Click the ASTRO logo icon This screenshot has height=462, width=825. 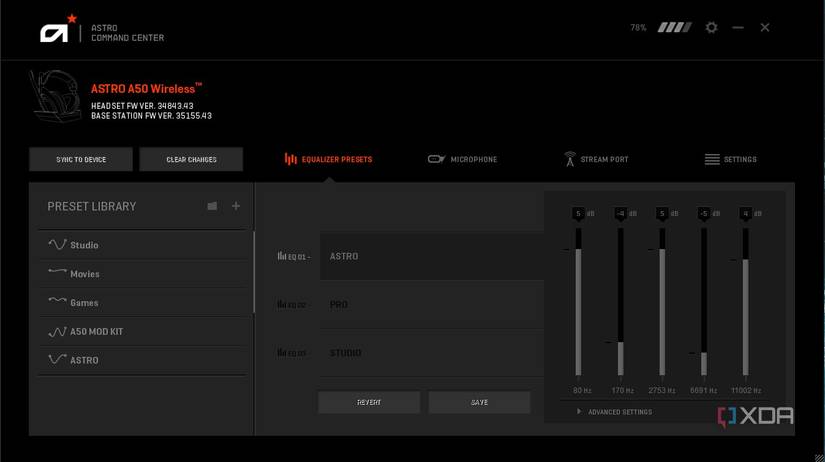pos(58,29)
